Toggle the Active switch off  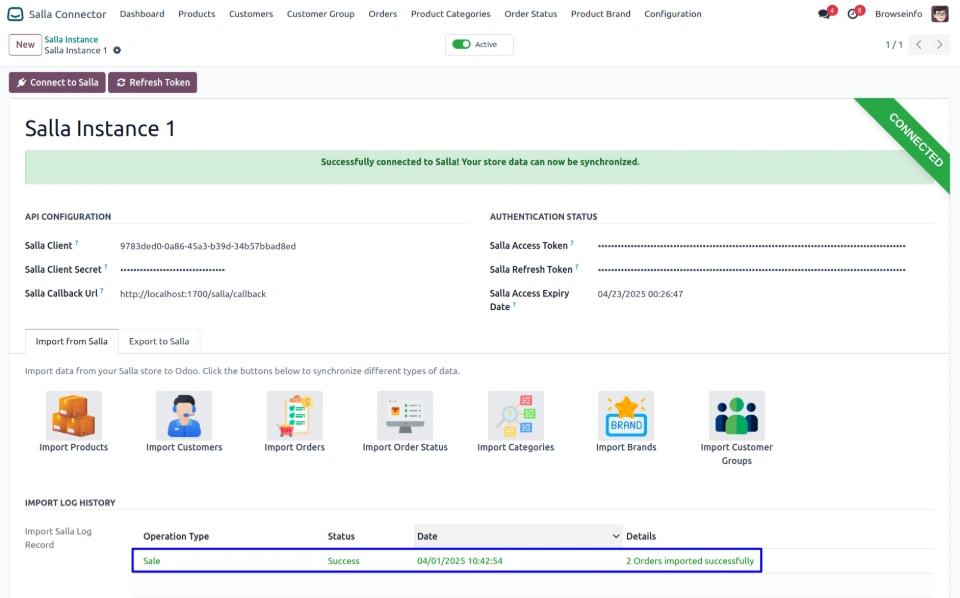(461, 45)
